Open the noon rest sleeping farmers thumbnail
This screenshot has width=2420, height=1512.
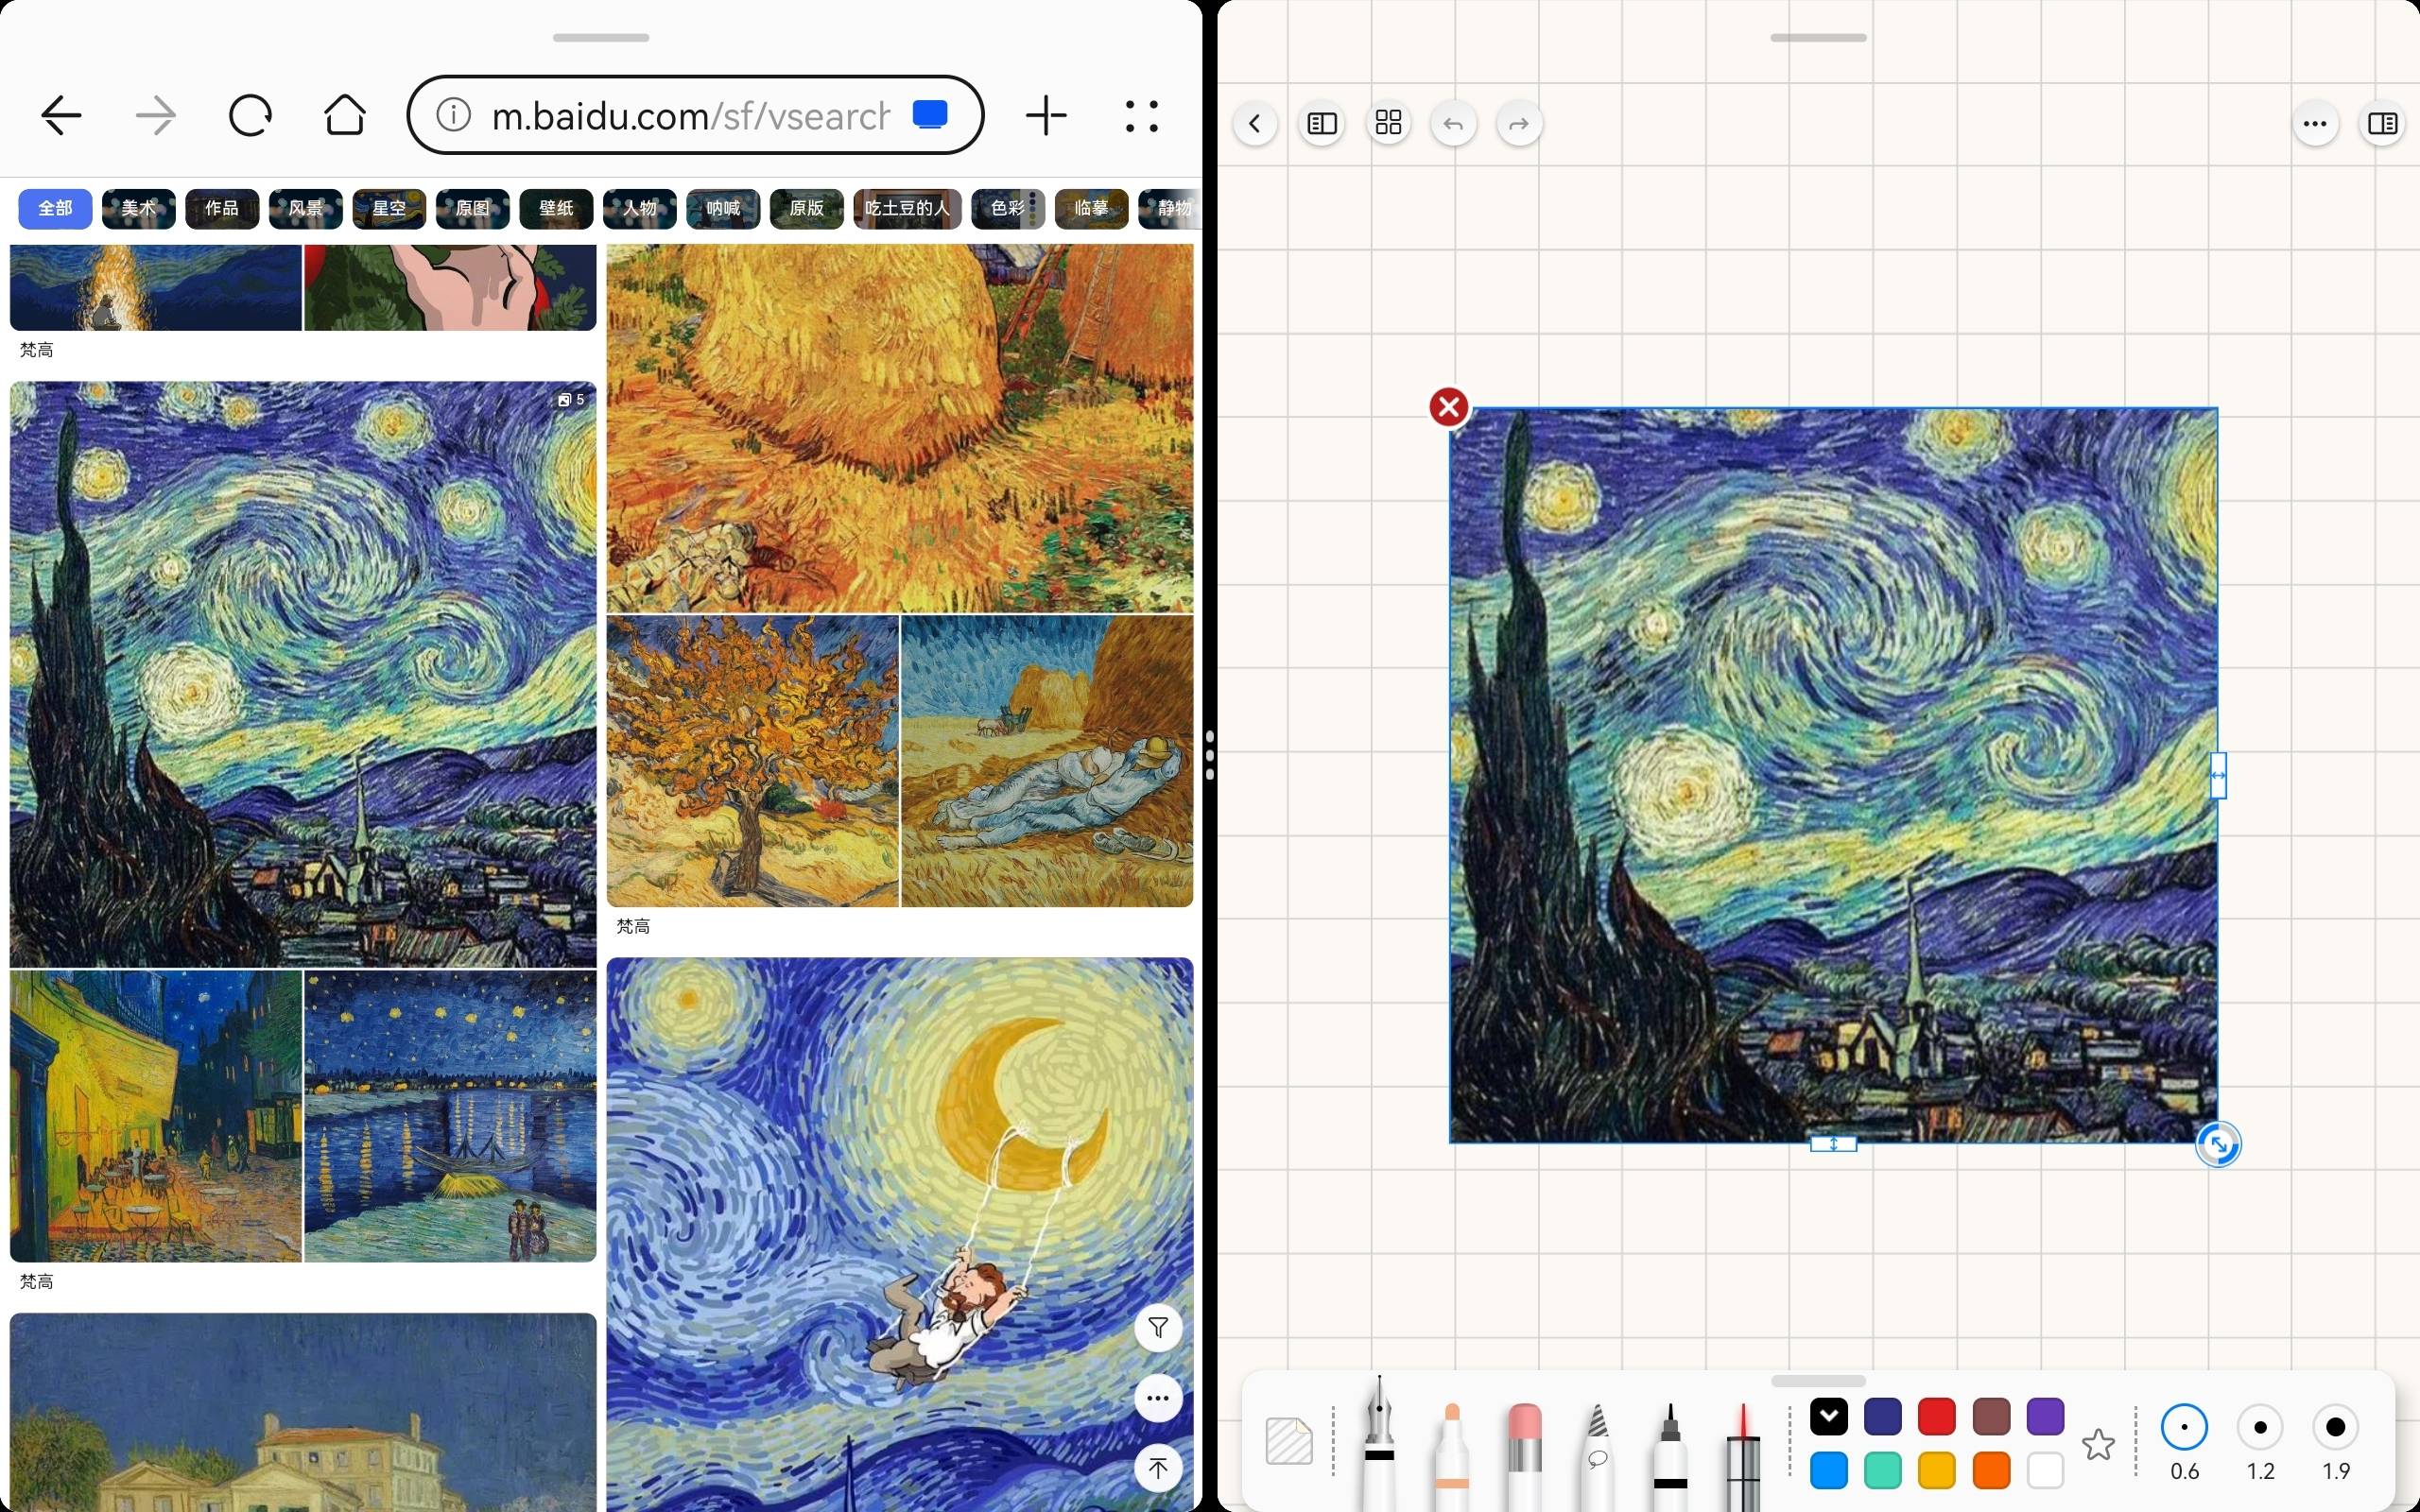[1047, 761]
